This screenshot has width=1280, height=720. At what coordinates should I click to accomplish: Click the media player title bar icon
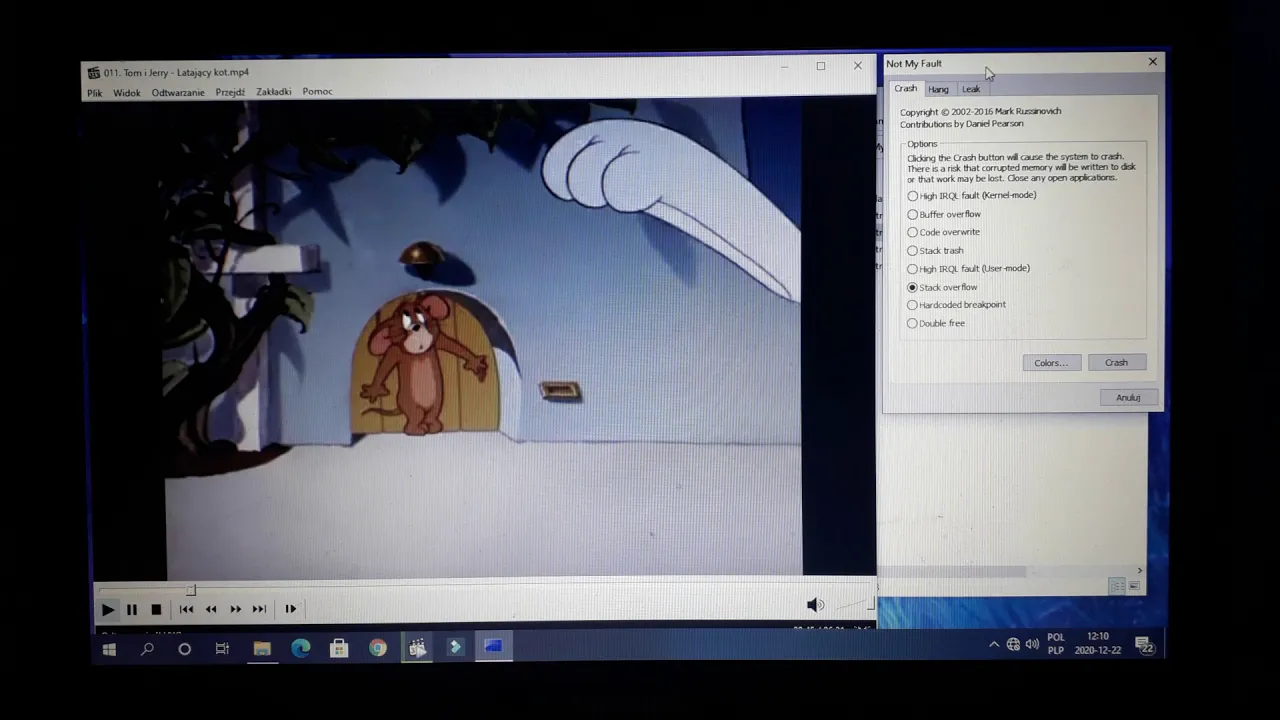94,73
